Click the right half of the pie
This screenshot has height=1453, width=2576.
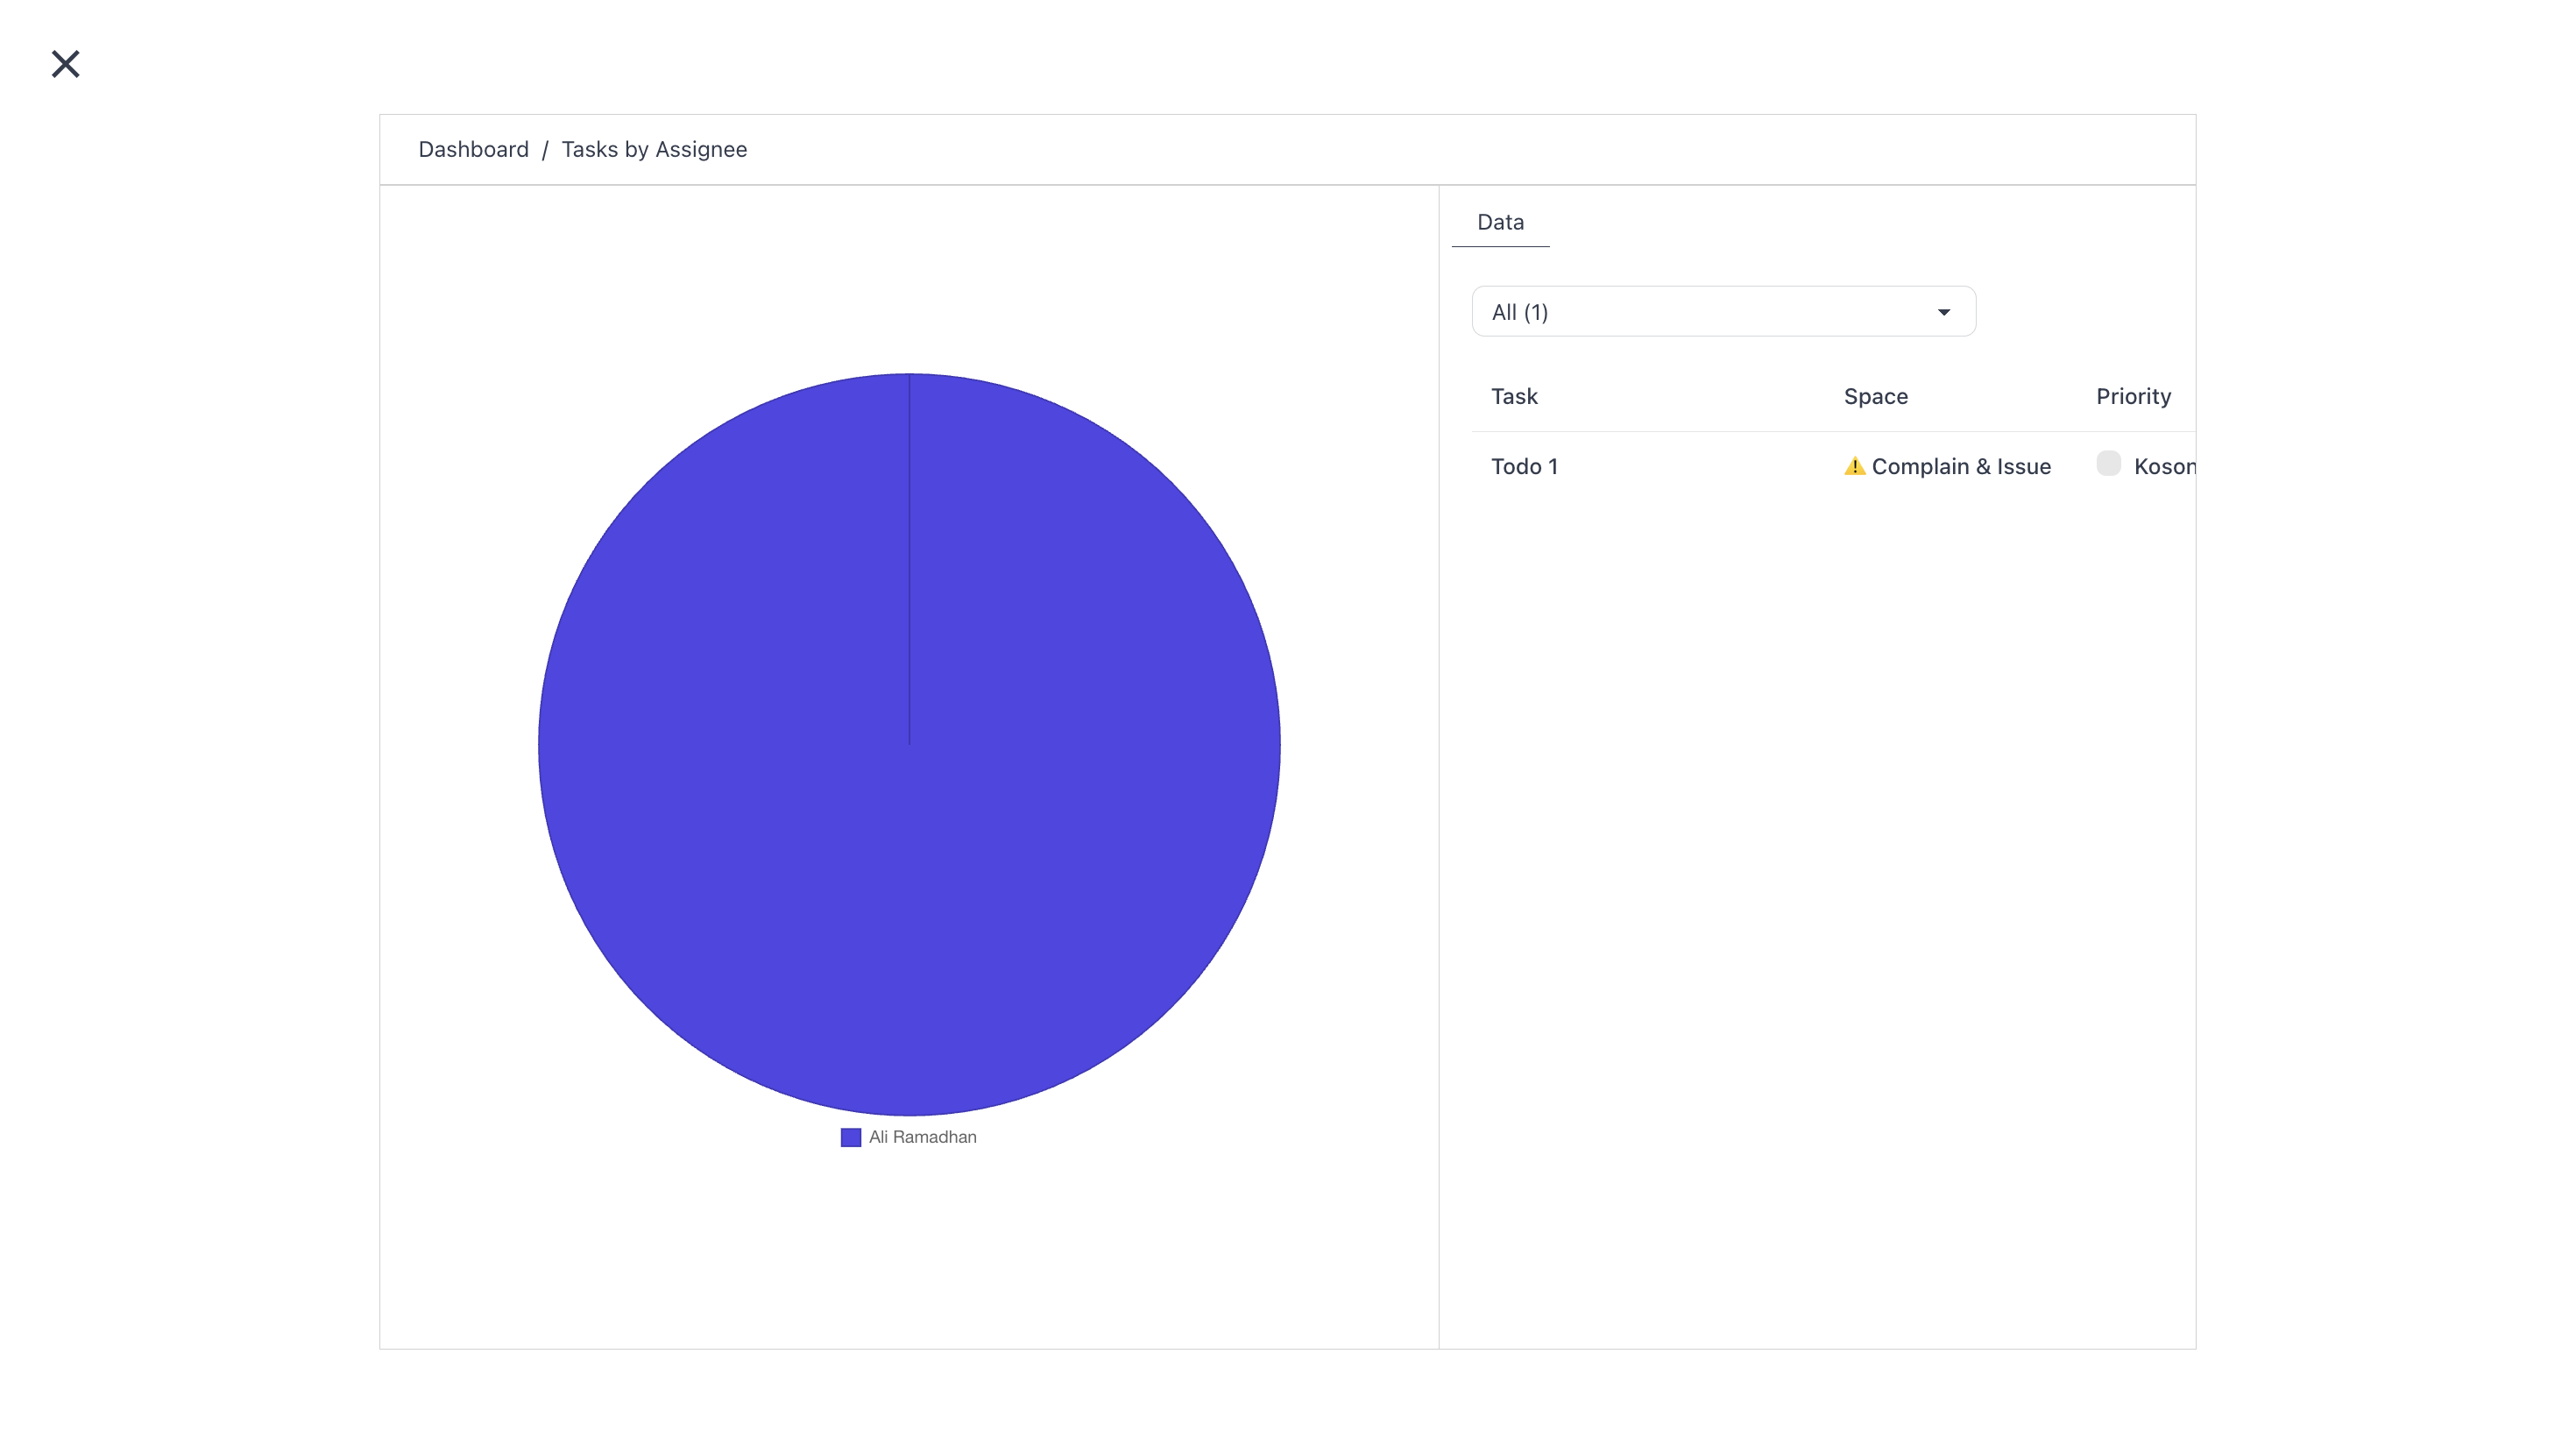(1095, 745)
